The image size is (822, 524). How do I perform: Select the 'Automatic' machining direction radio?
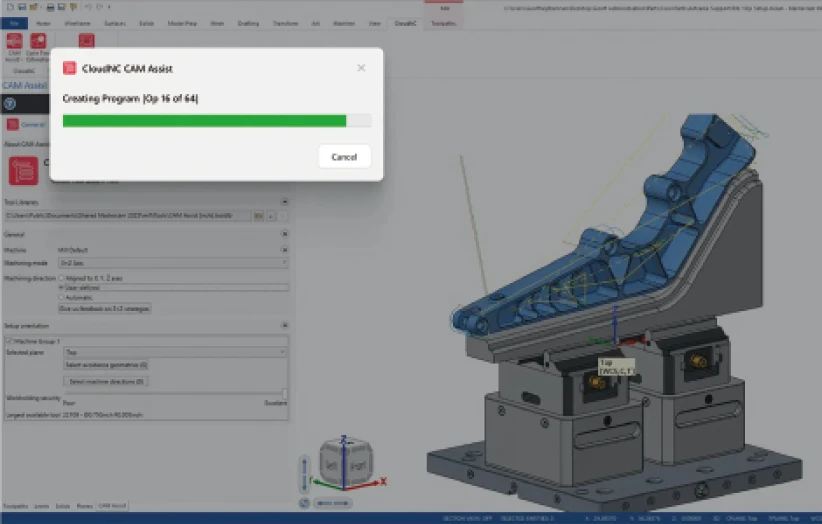tap(63, 297)
